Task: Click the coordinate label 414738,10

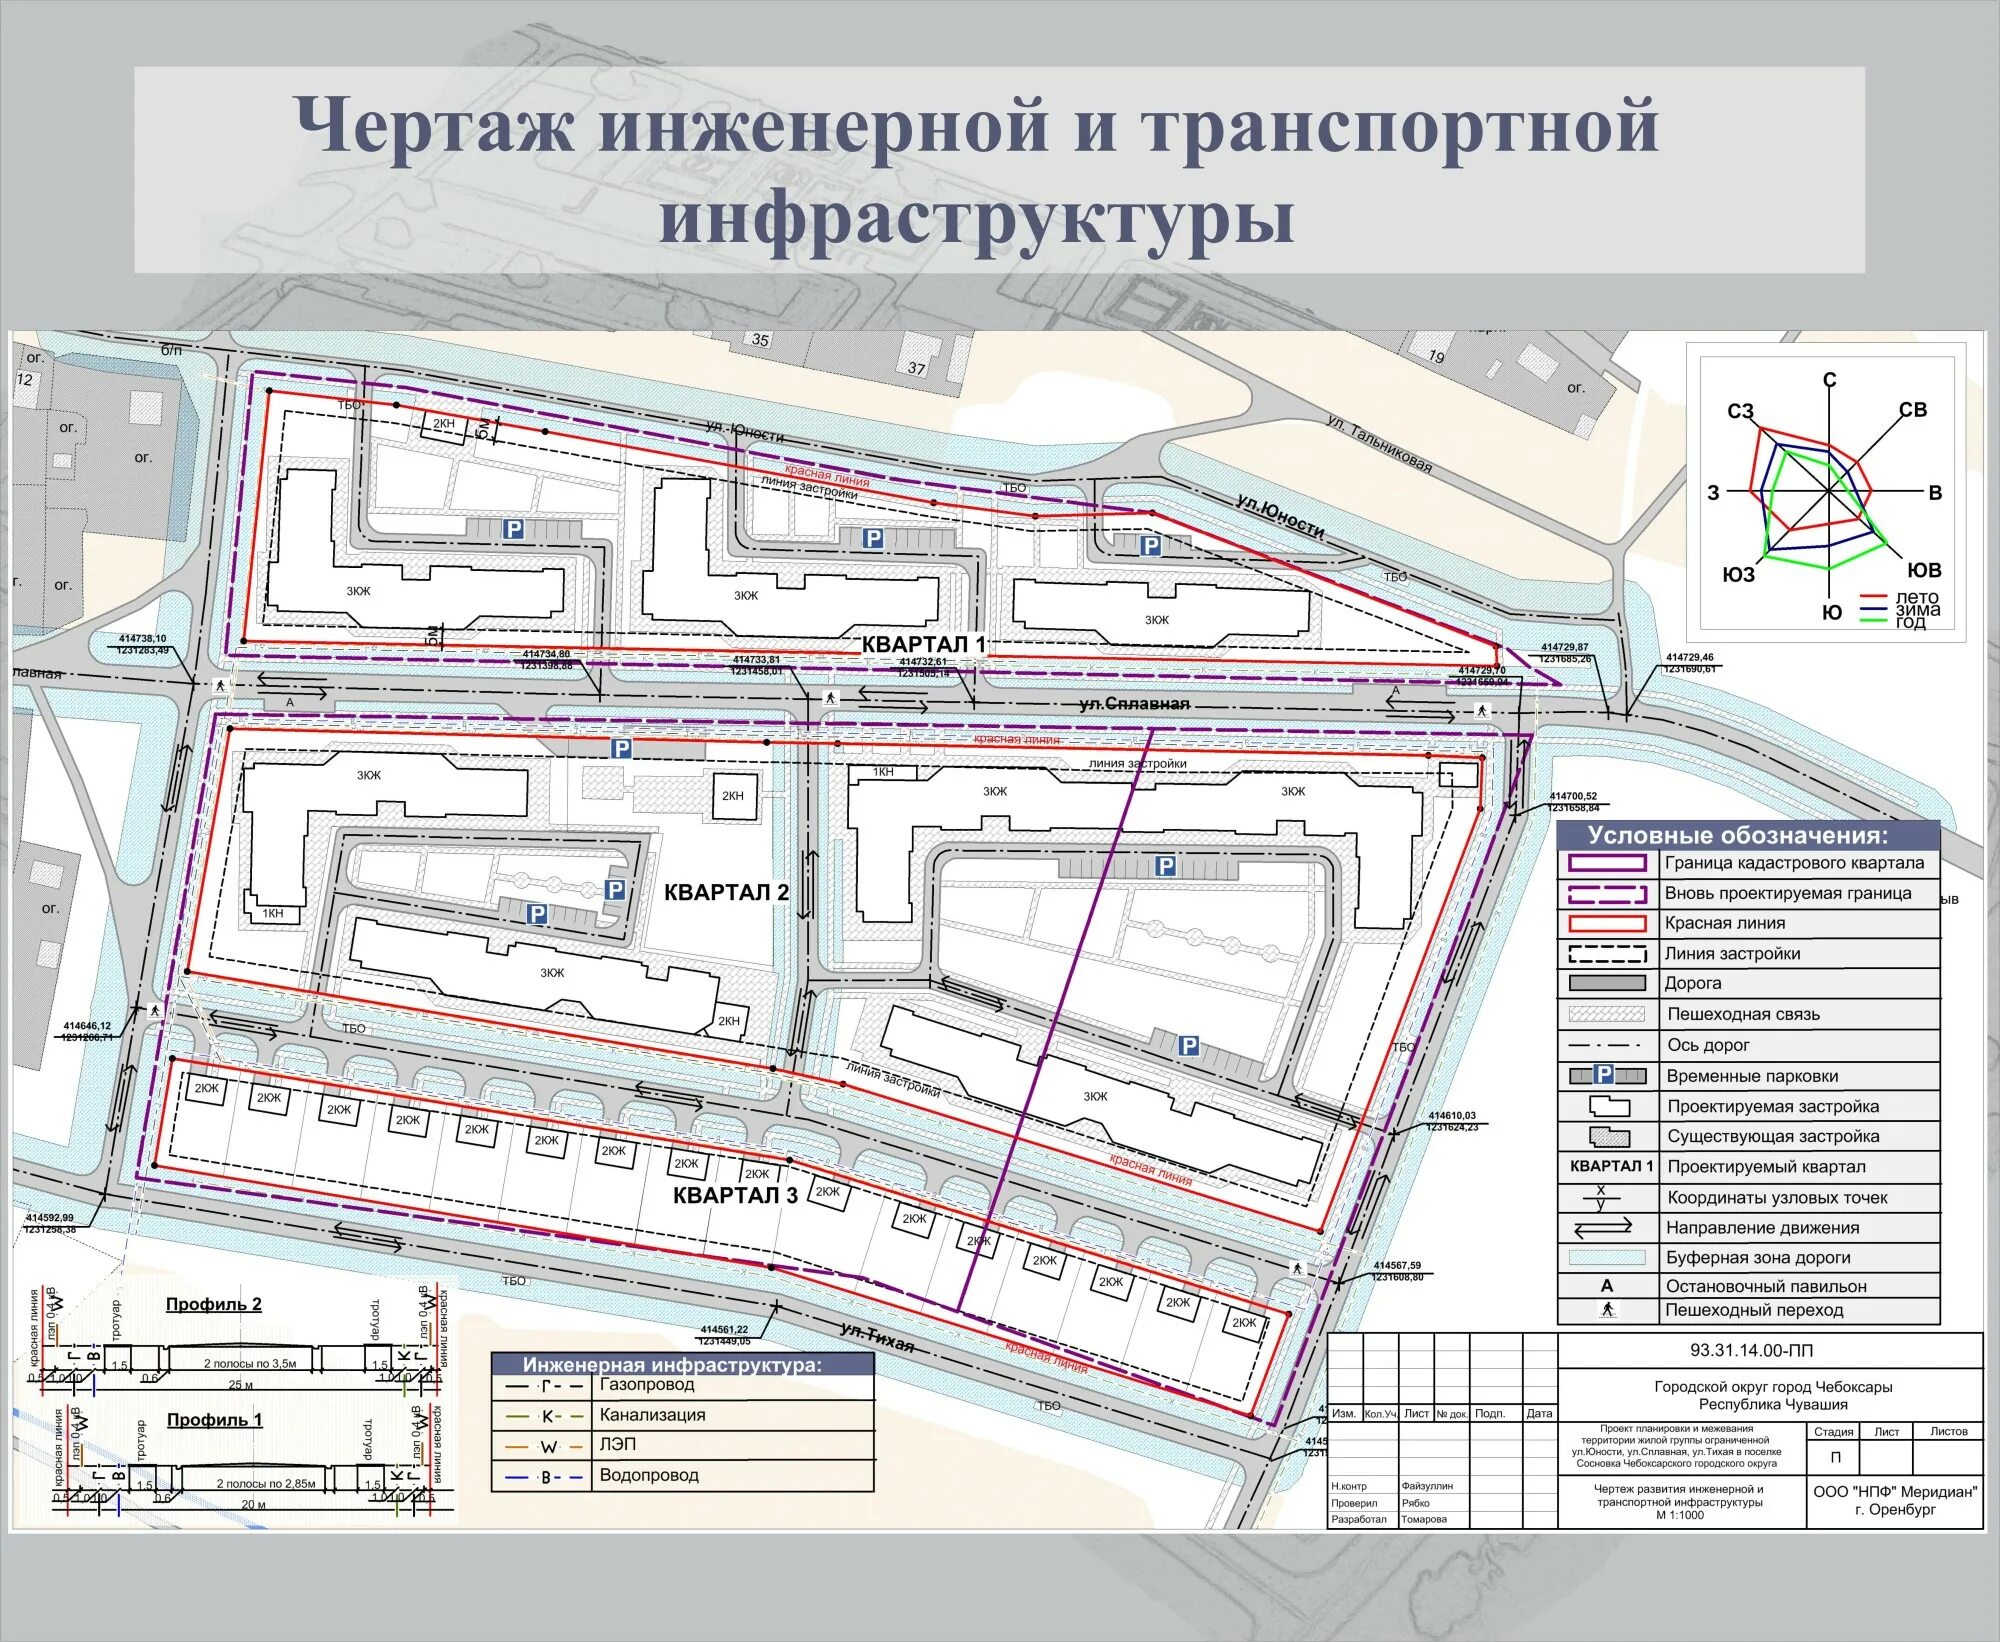Action: coord(143,638)
